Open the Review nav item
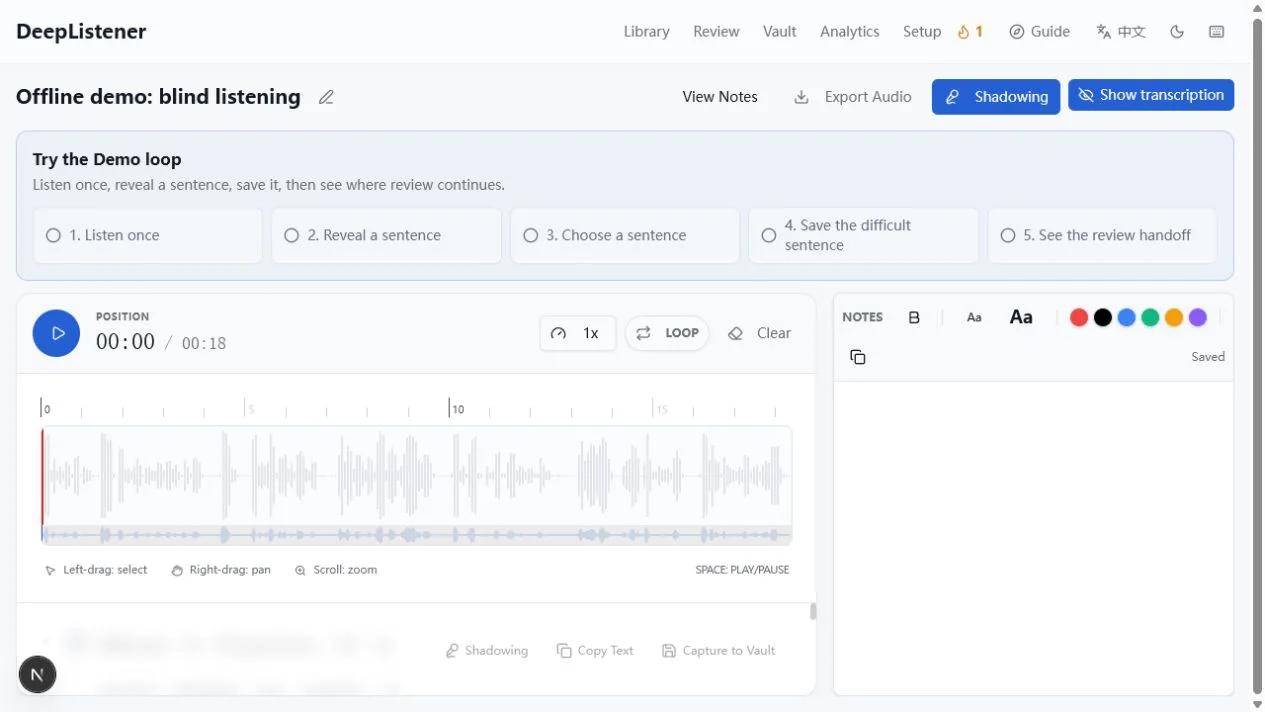 [716, 32]
